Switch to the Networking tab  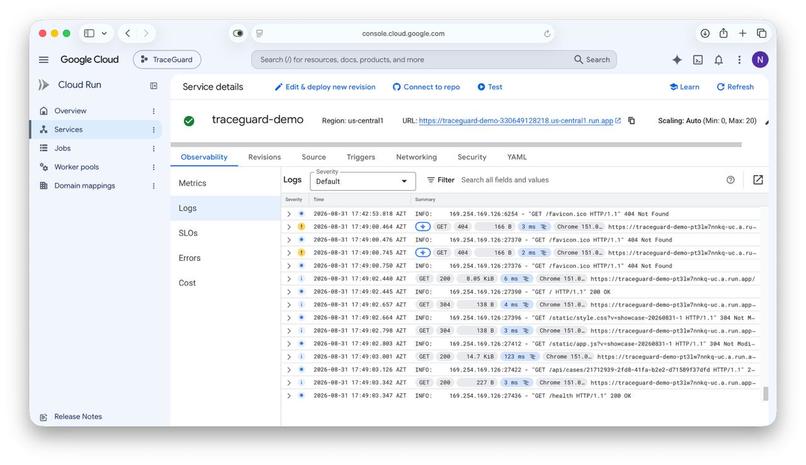pyautogui.click(x=416, y=157)
